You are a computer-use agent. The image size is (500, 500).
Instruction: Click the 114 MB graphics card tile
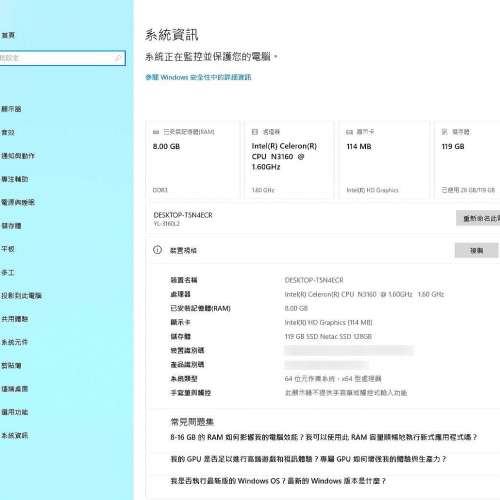point(383,160)
